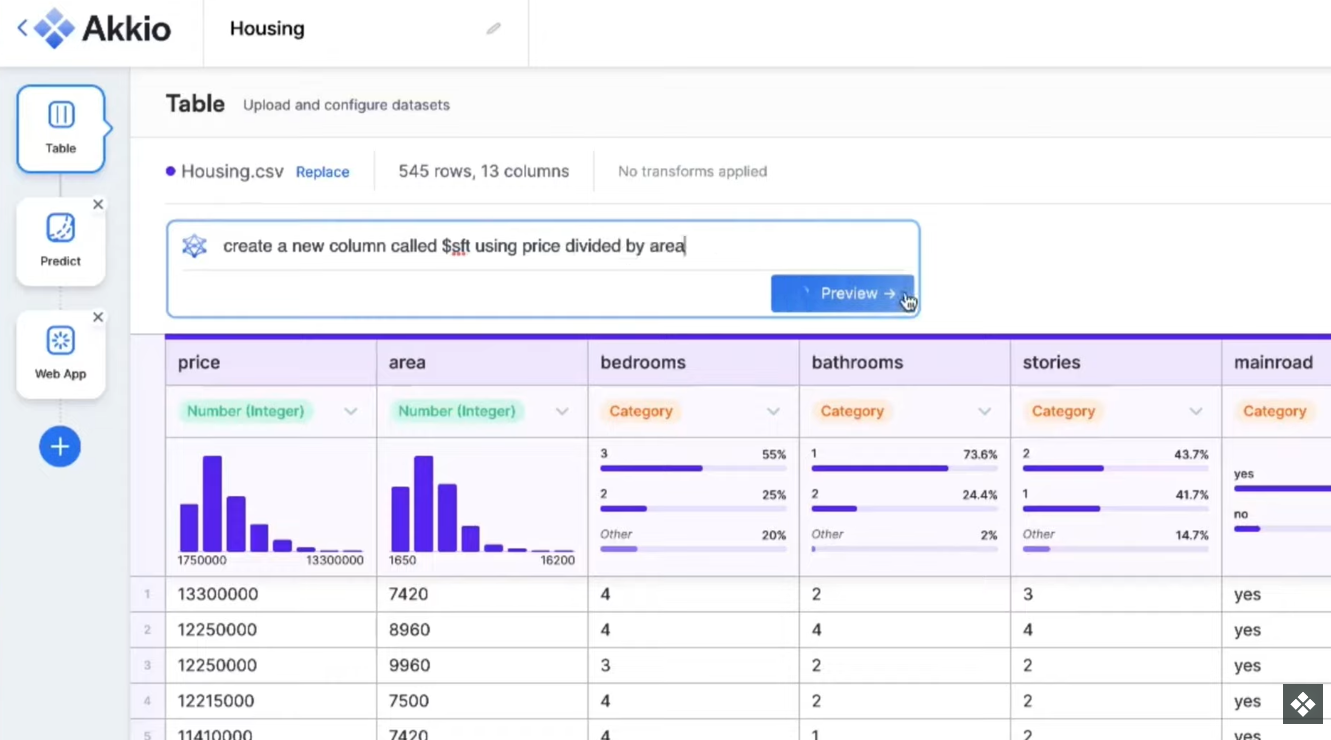Click the widget icon in bottom-right corner
Image resolution: width=1331 pixels, height=740 pixels.
point(1303,703)
